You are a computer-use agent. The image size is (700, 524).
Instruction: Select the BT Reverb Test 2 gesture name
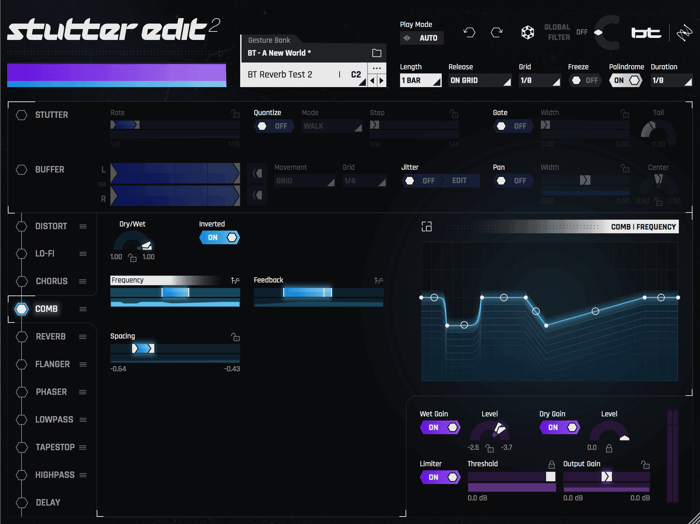(280, 75)
